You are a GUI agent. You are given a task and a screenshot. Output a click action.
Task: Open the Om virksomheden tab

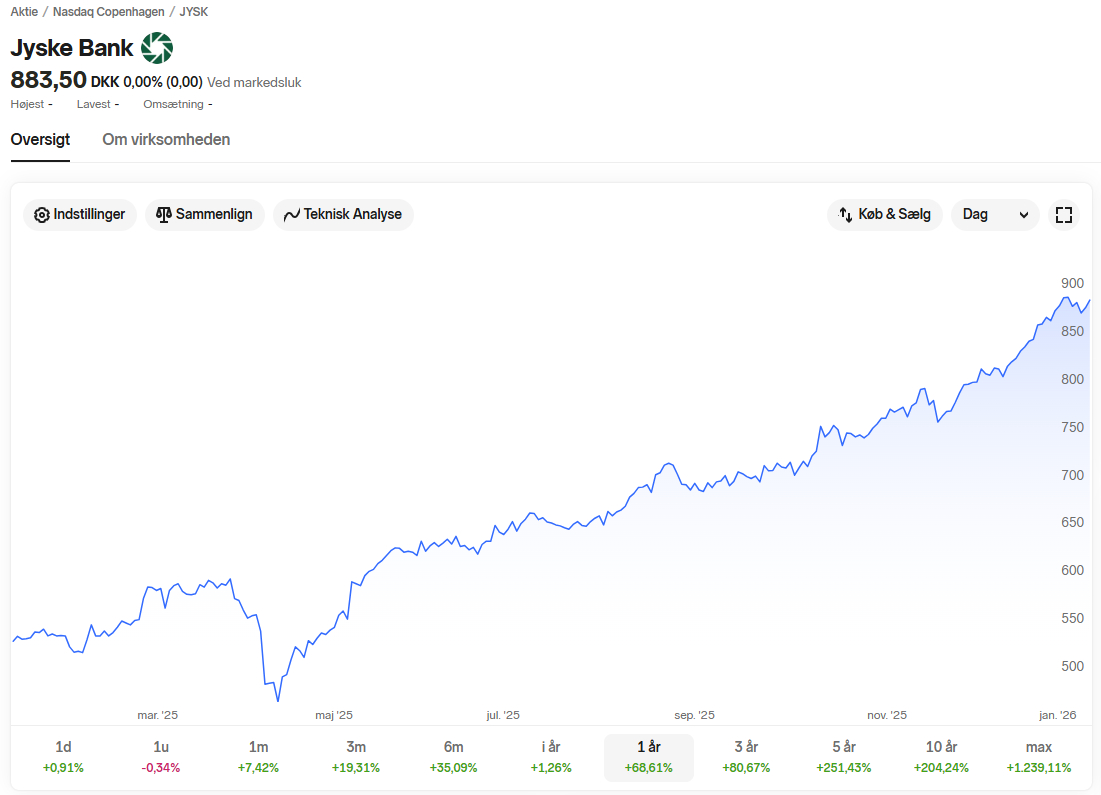[166, 139]
